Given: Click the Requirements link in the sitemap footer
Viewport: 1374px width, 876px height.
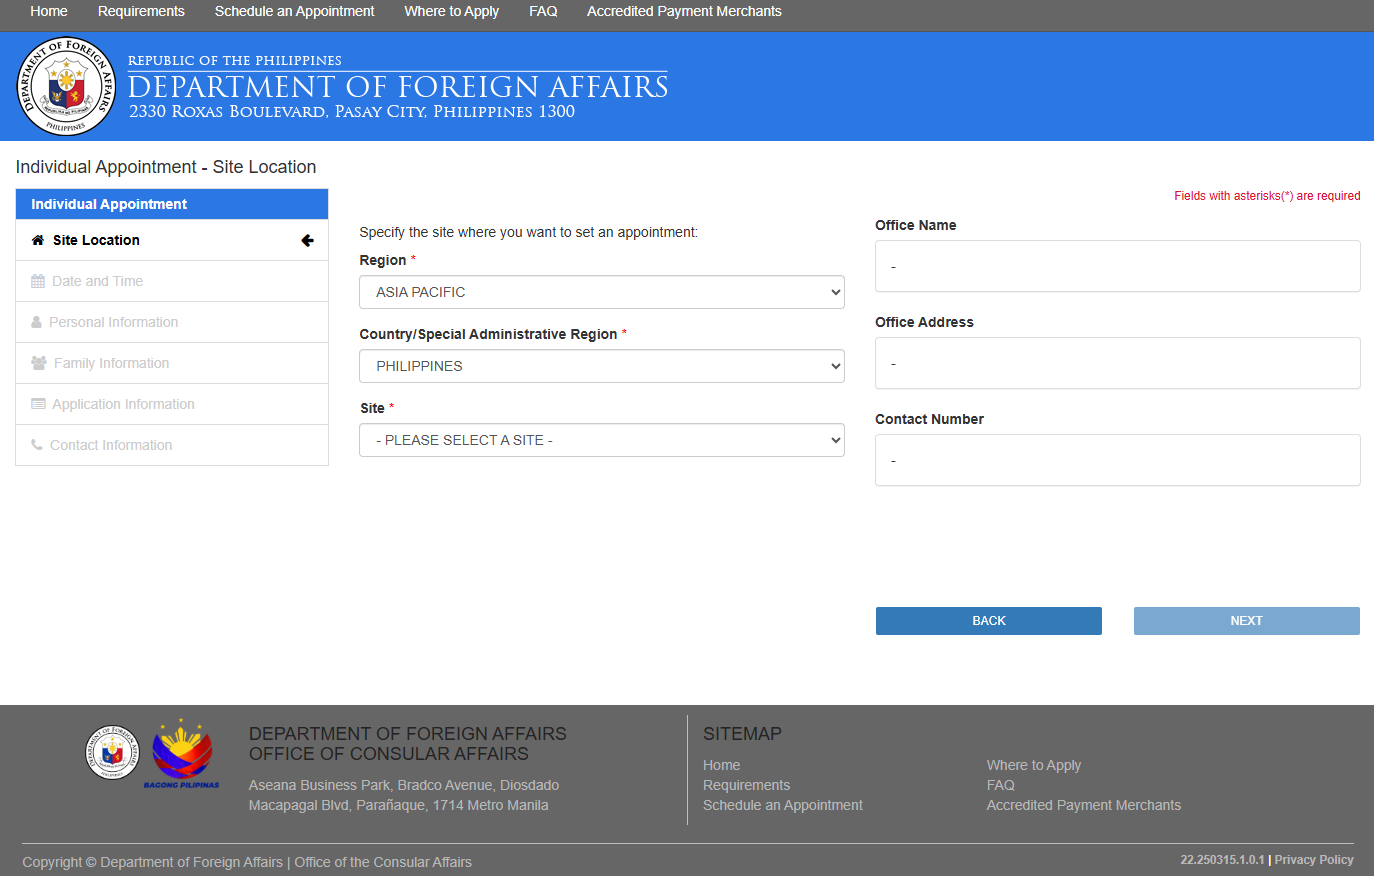Looking at the screenshot, I should [x=746, y=784].
